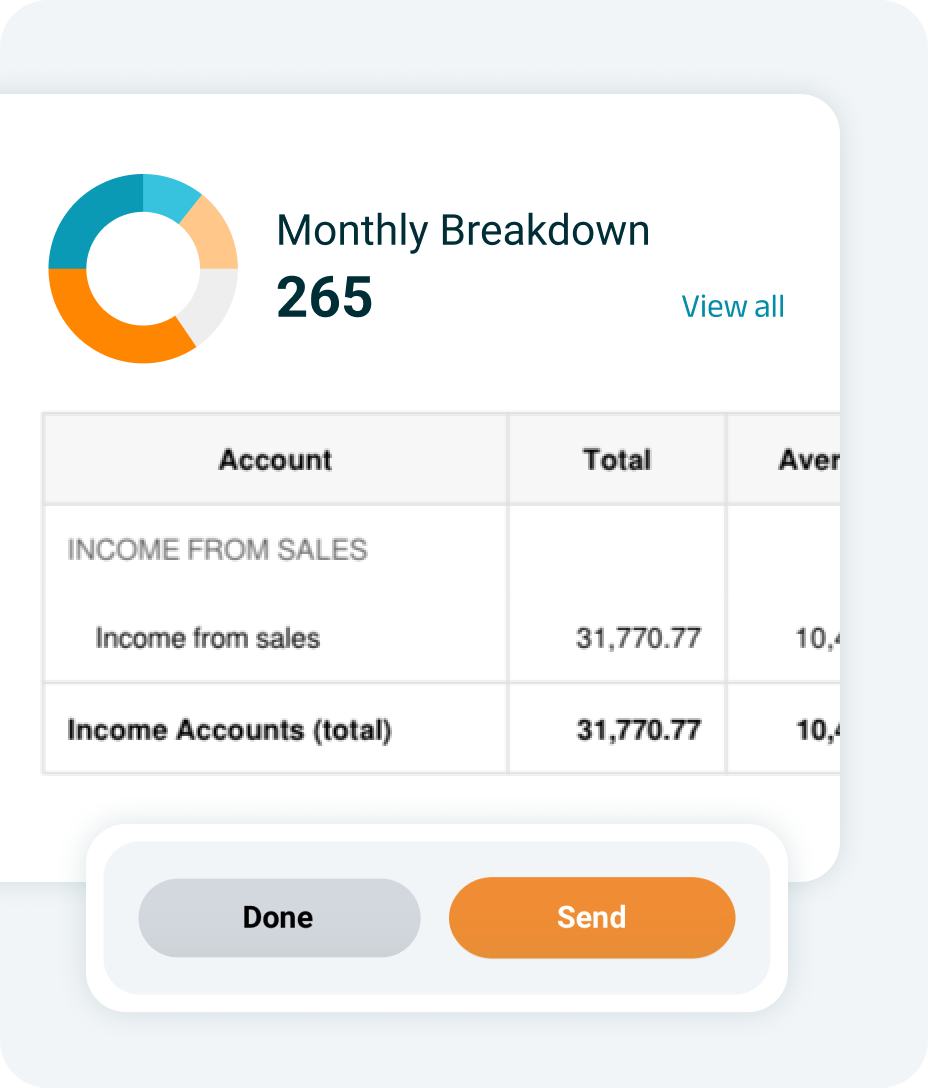Click the 31,770.77 value for Income from sales
The height and width of the screenshot is (1088, 928).
tap(639, 638)
